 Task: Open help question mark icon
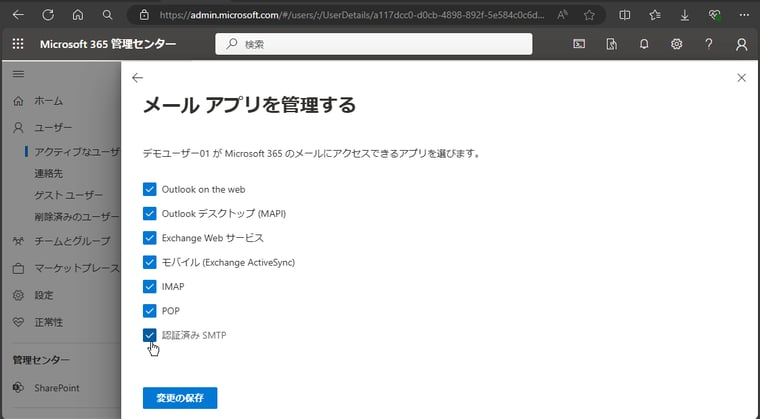point(709,44)
